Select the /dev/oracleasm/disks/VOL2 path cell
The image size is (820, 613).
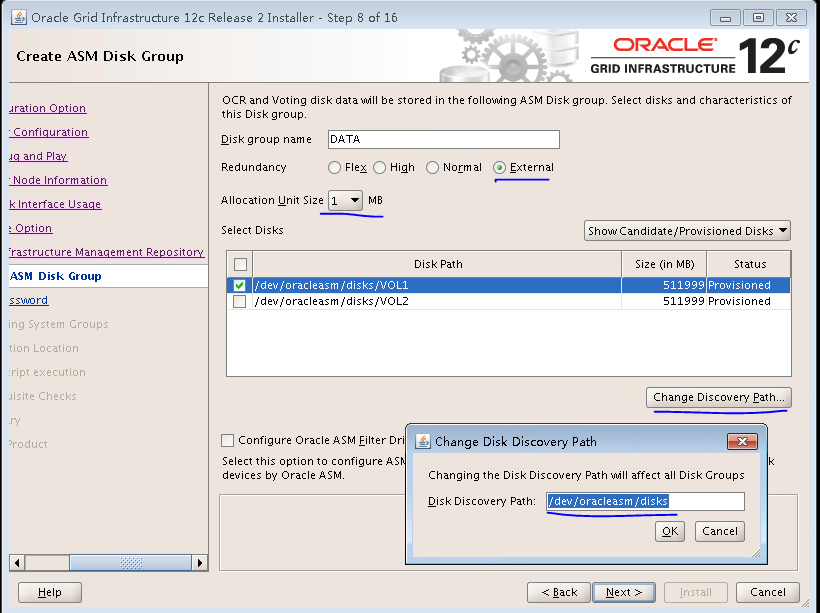tap(437, 301)
